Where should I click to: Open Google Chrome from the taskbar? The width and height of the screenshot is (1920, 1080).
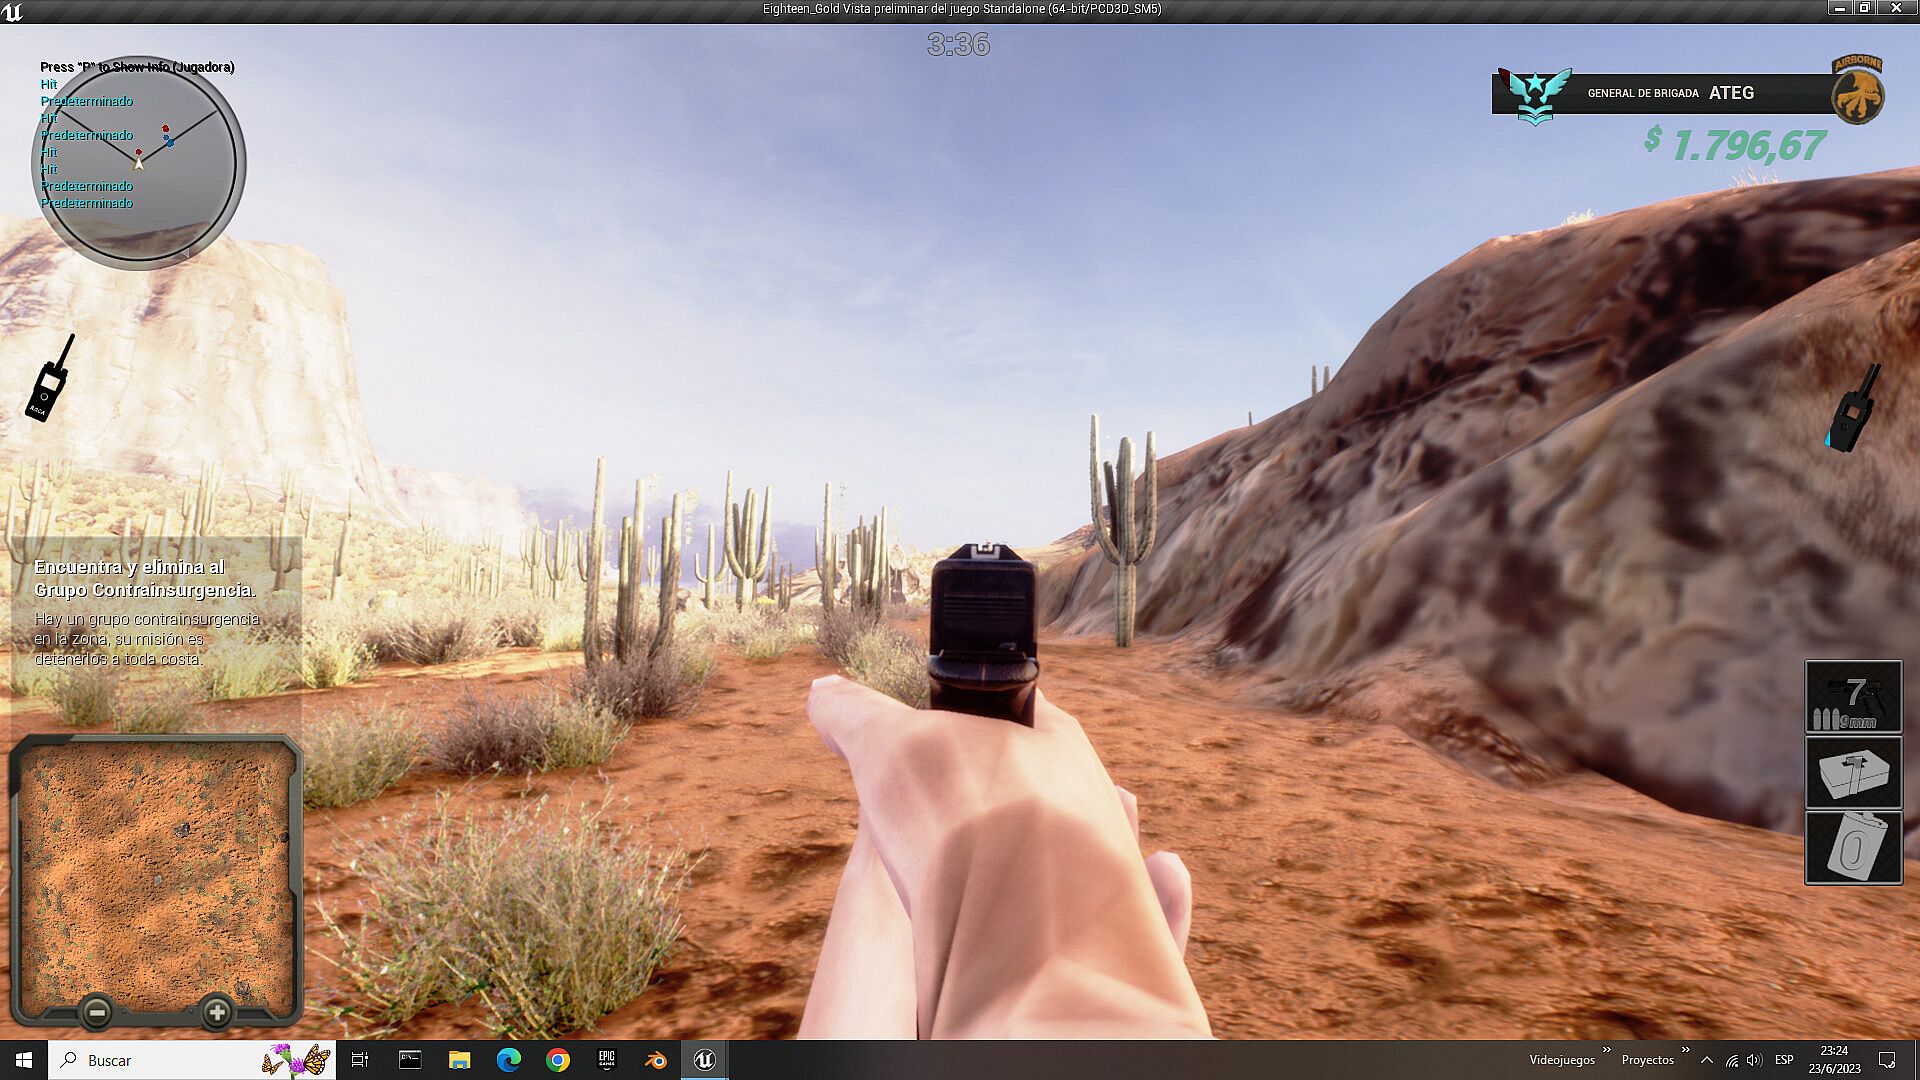558,1060
